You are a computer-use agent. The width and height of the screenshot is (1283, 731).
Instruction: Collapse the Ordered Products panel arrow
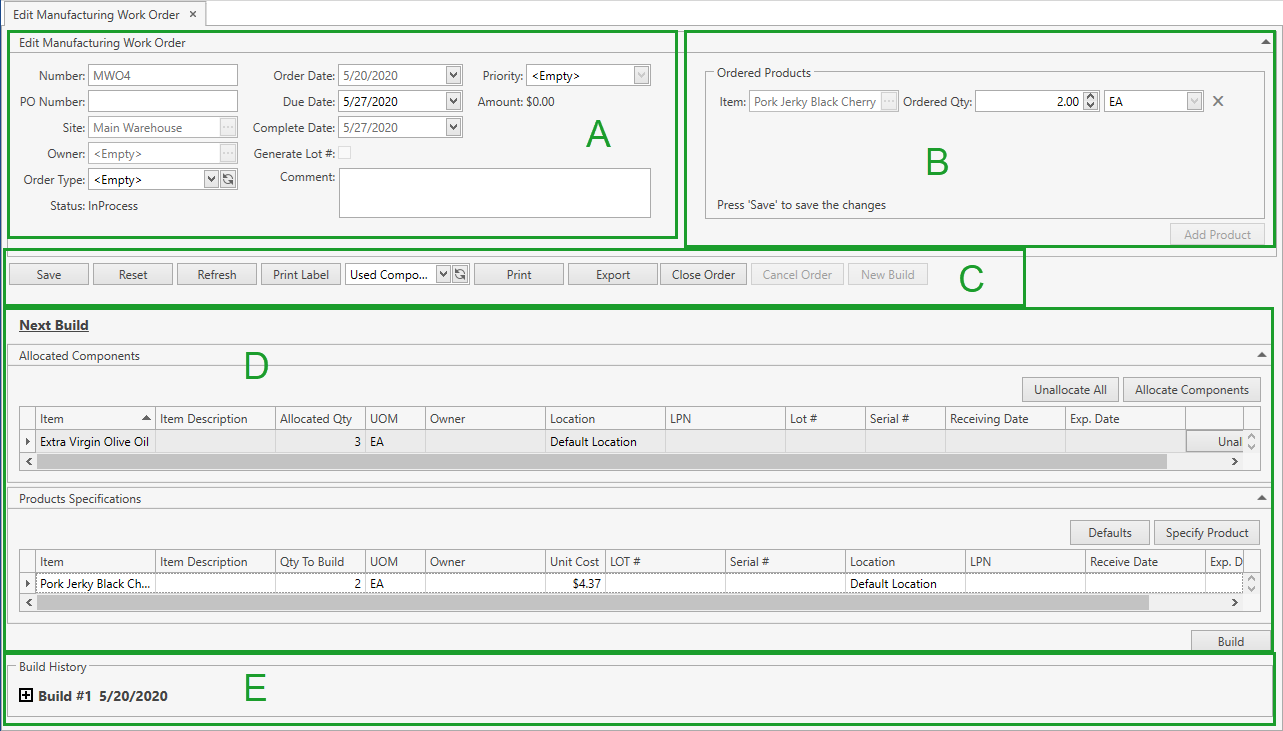1266,43
